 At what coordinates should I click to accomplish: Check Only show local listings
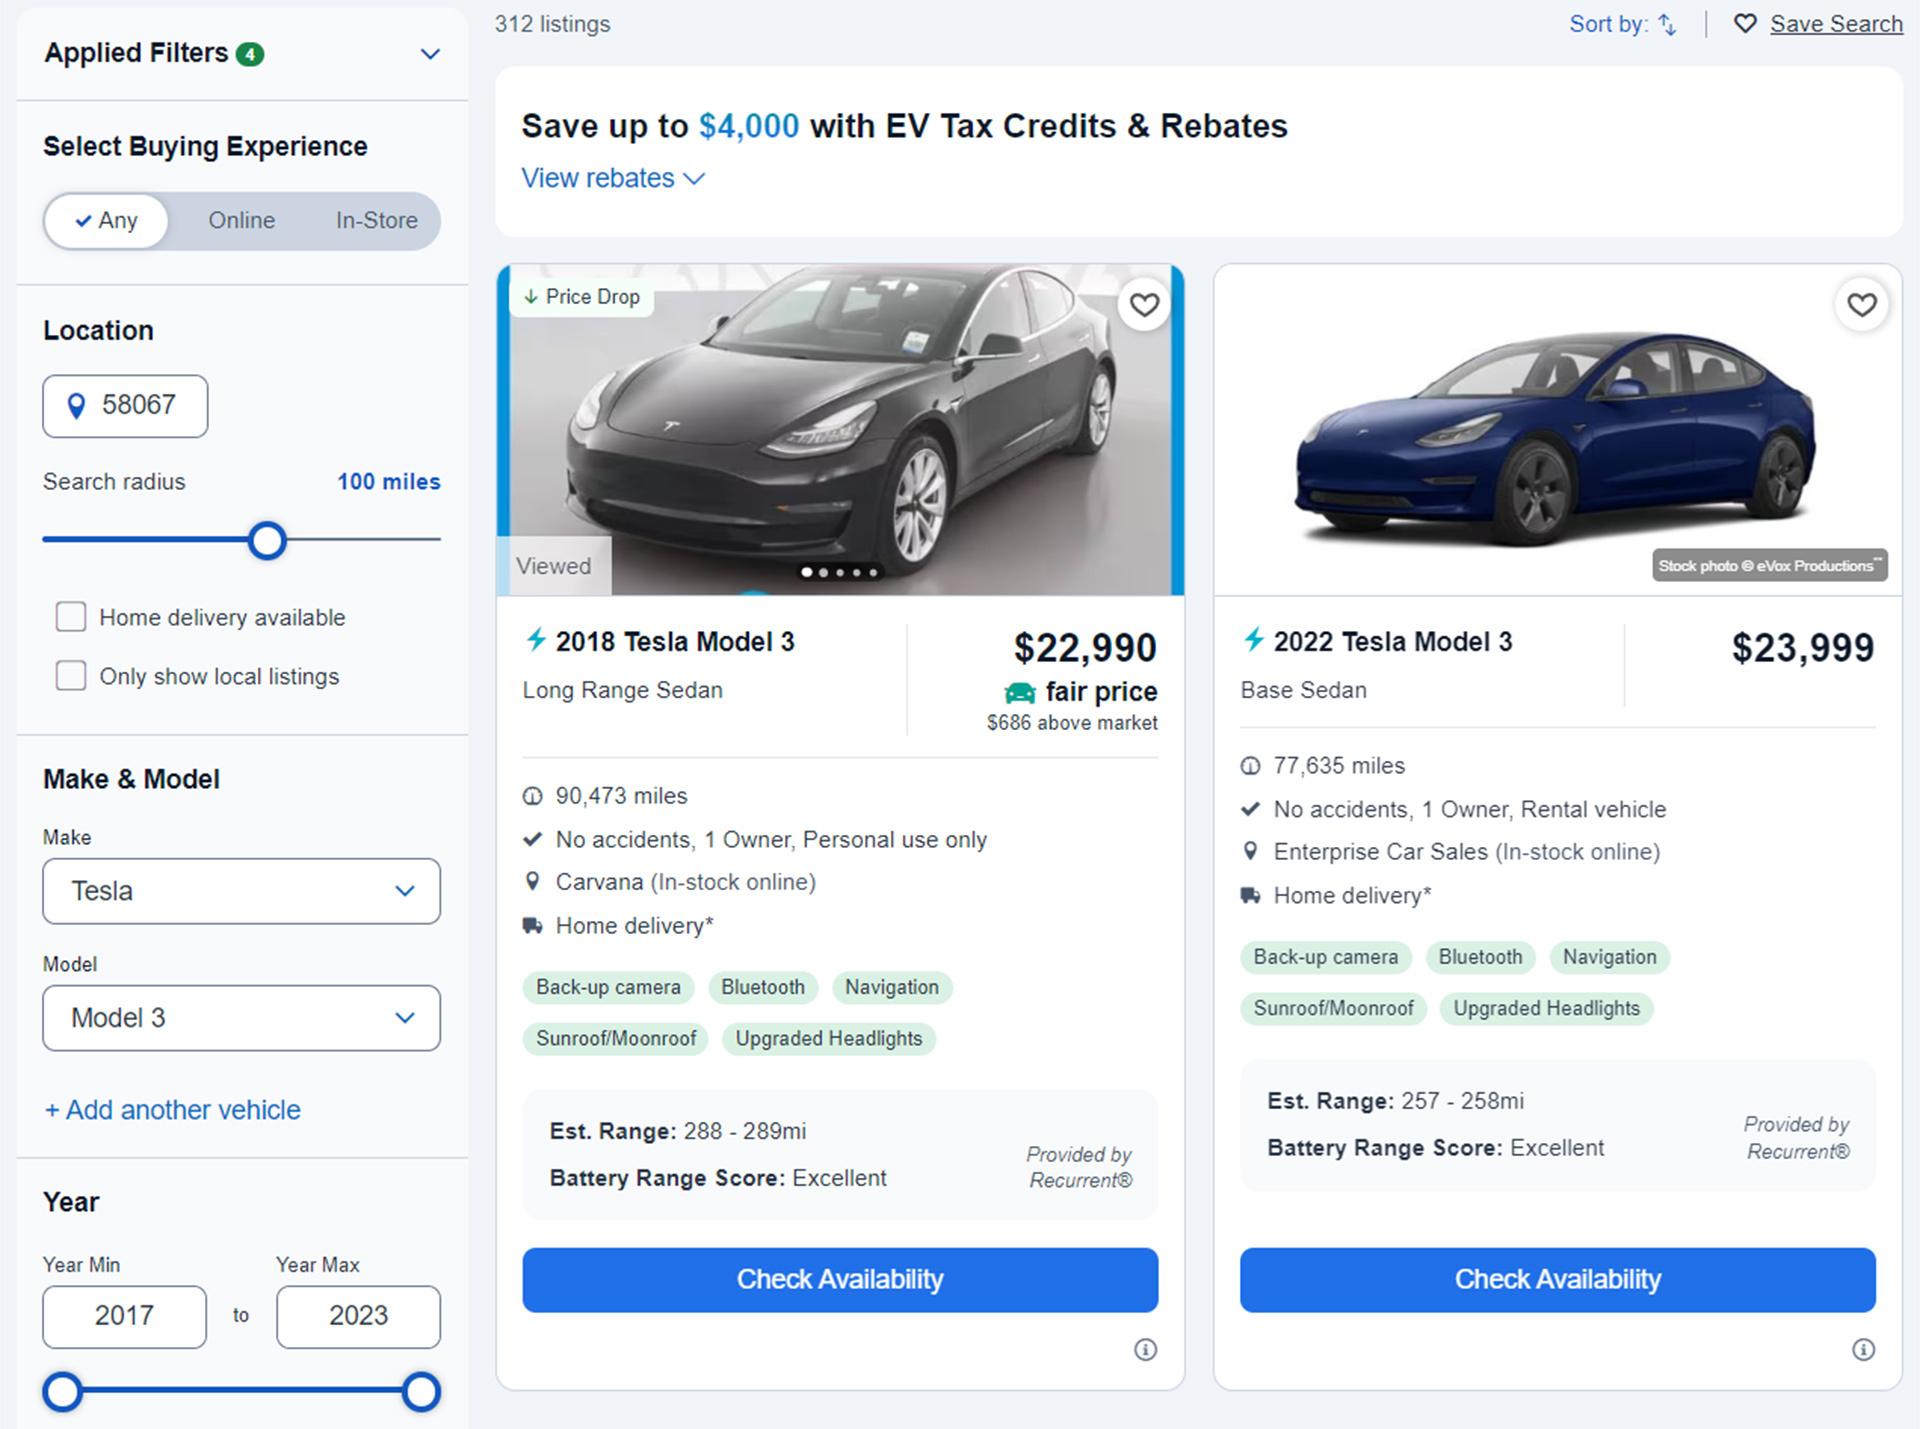click(71, 676)
